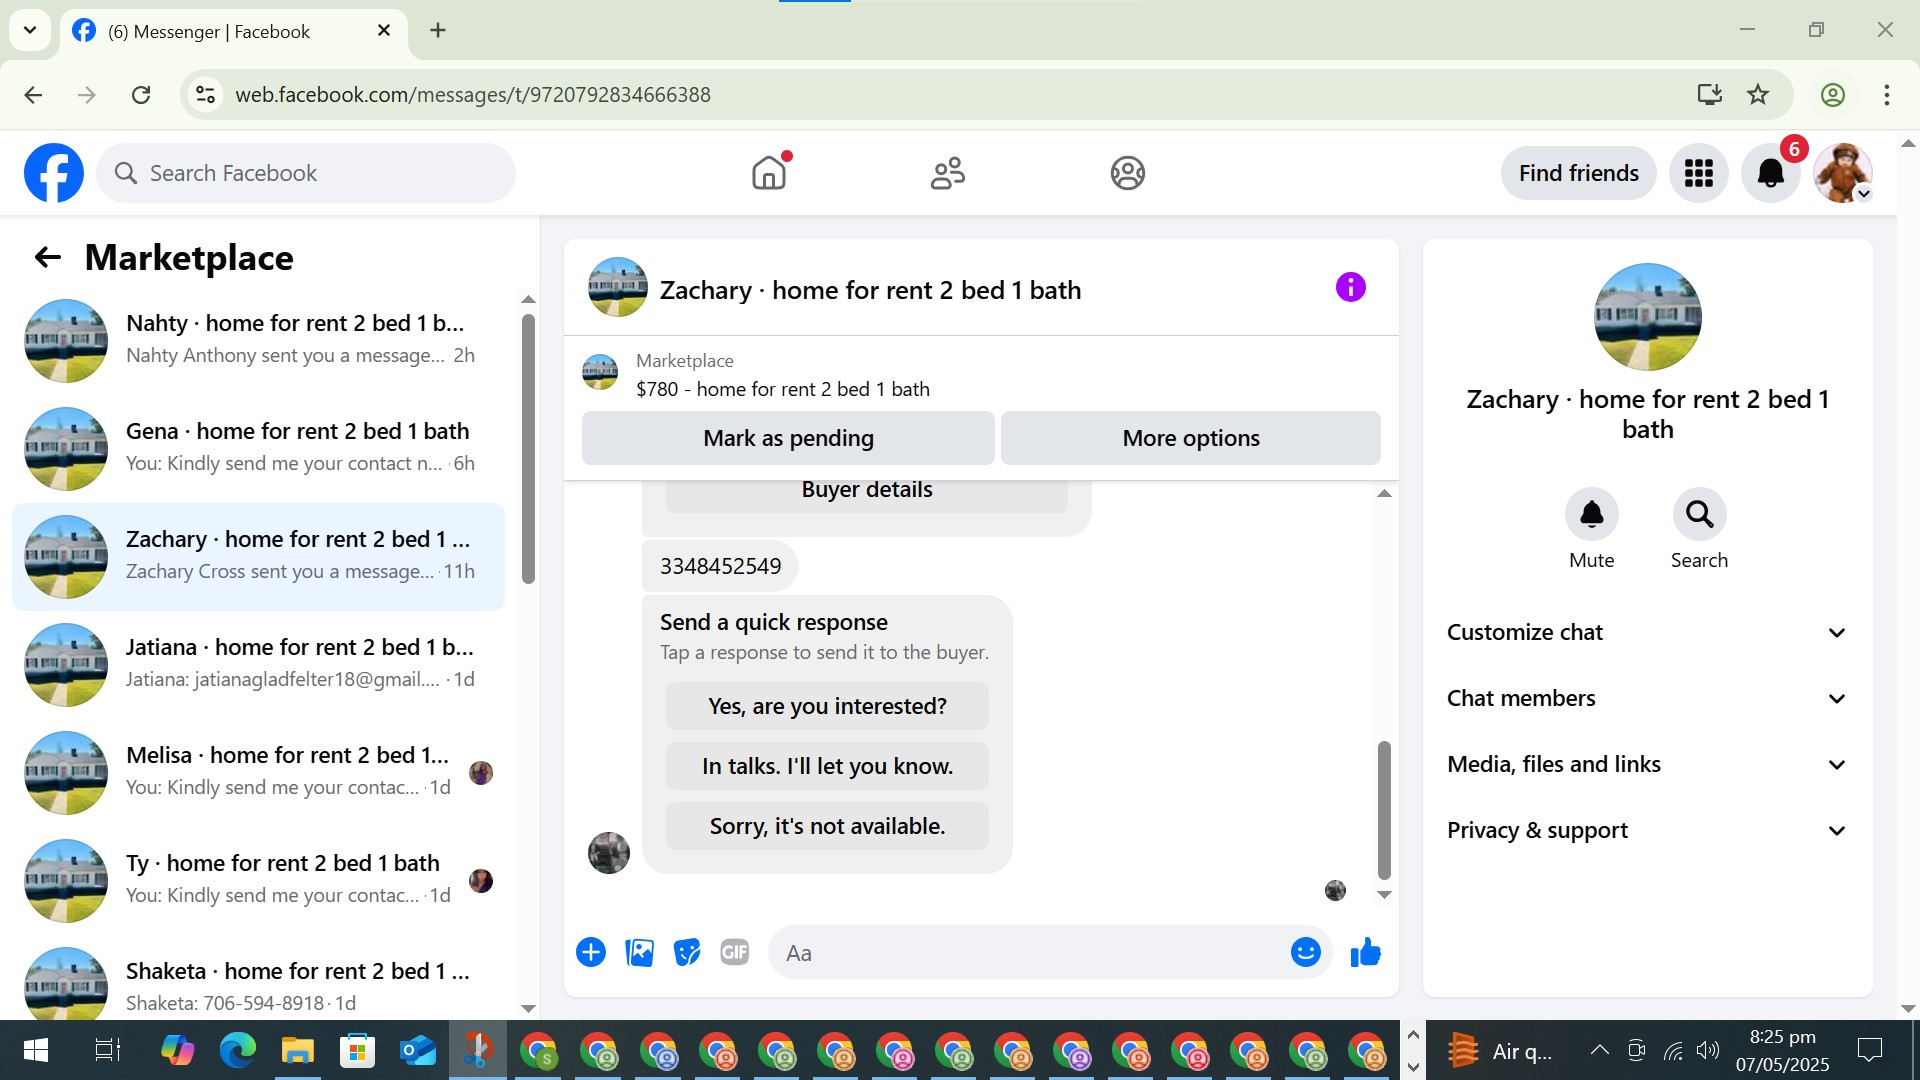1920x1080 pixels.
Task: Click the GIF picker icon
Action: [x=735, y=953]
